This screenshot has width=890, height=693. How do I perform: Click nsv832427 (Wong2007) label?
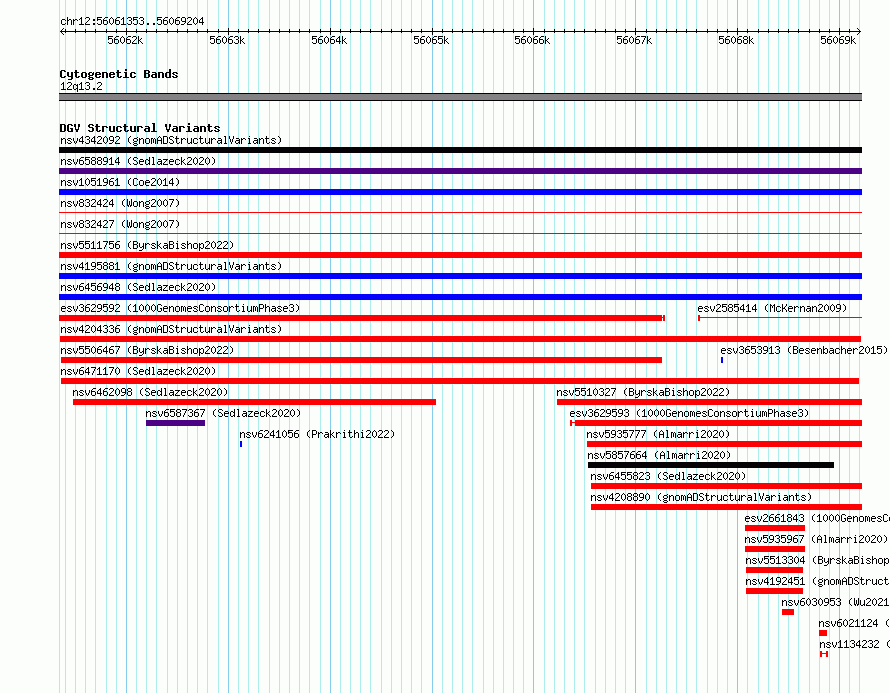[x=120, y=224]
